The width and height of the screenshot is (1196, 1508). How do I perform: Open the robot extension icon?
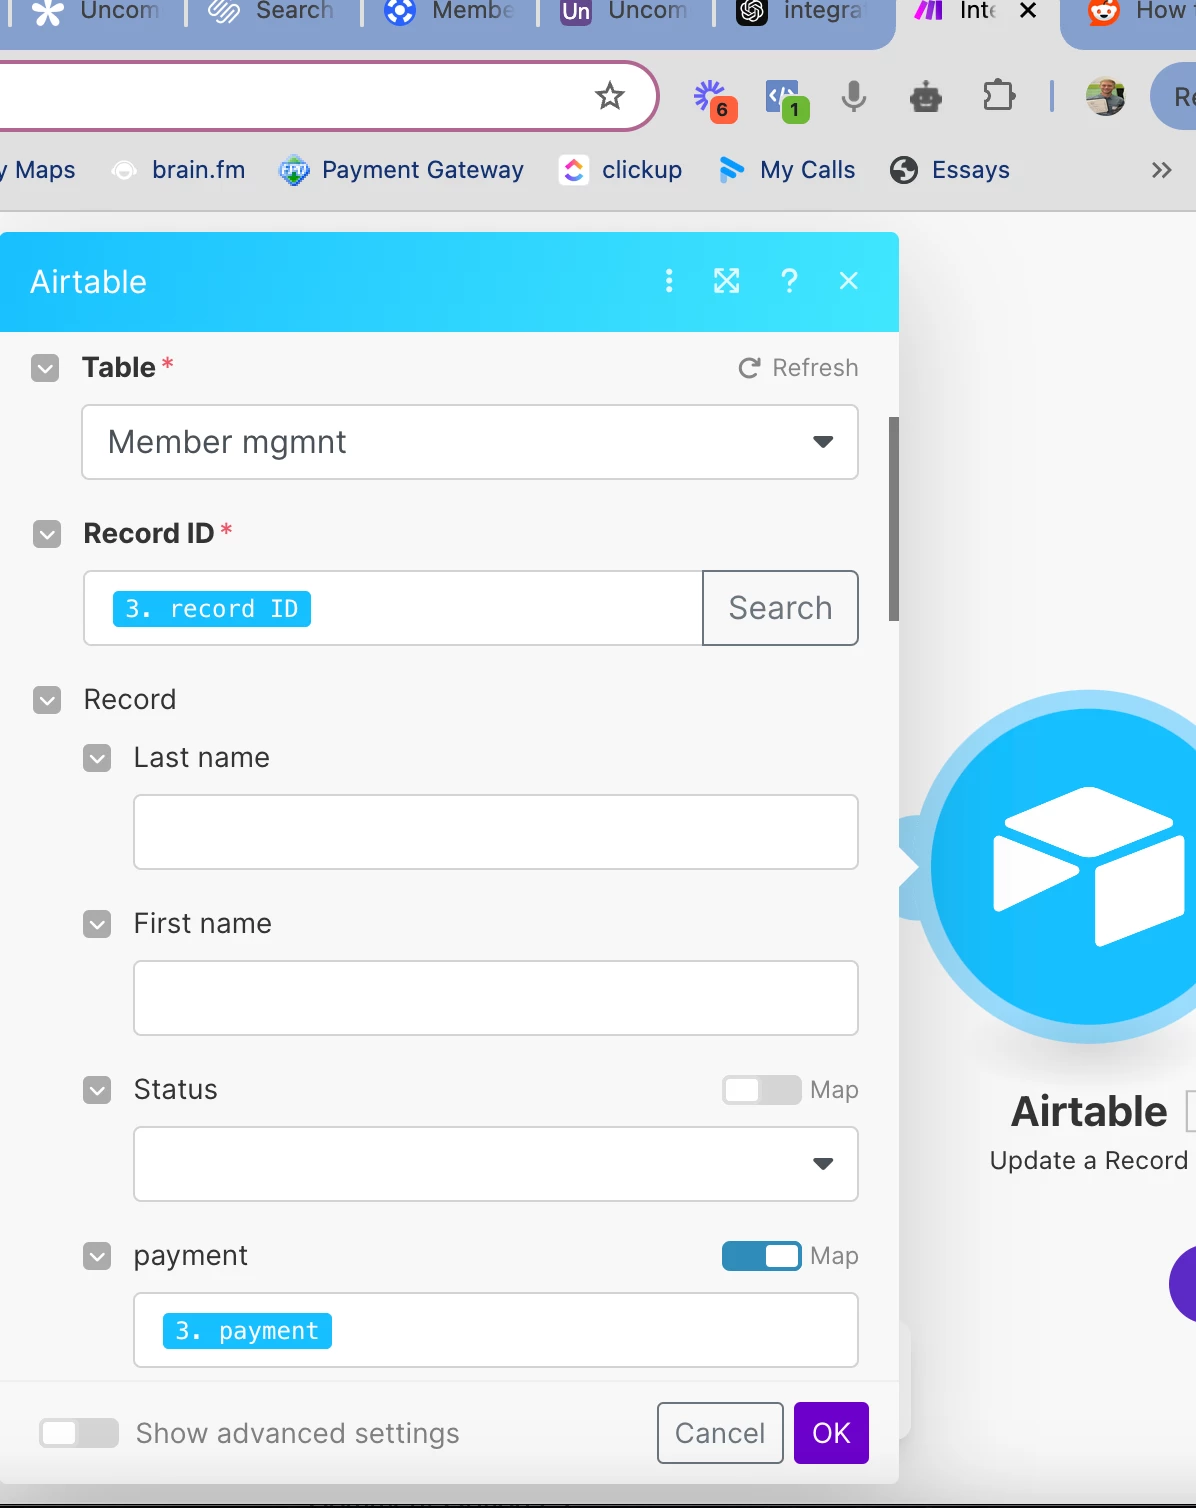click(x=926, y=97)
